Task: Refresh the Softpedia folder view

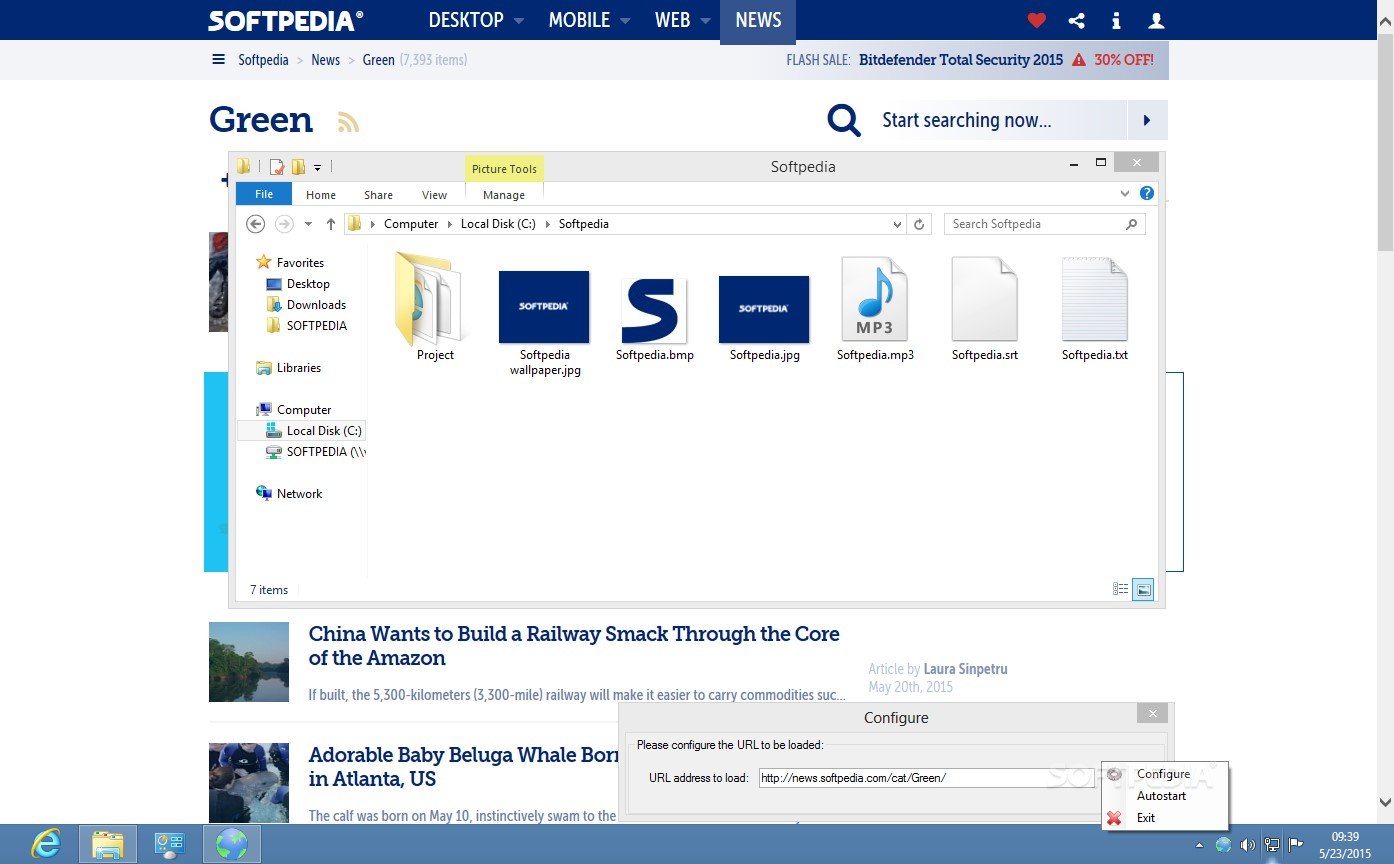Action: pos(921,224)
